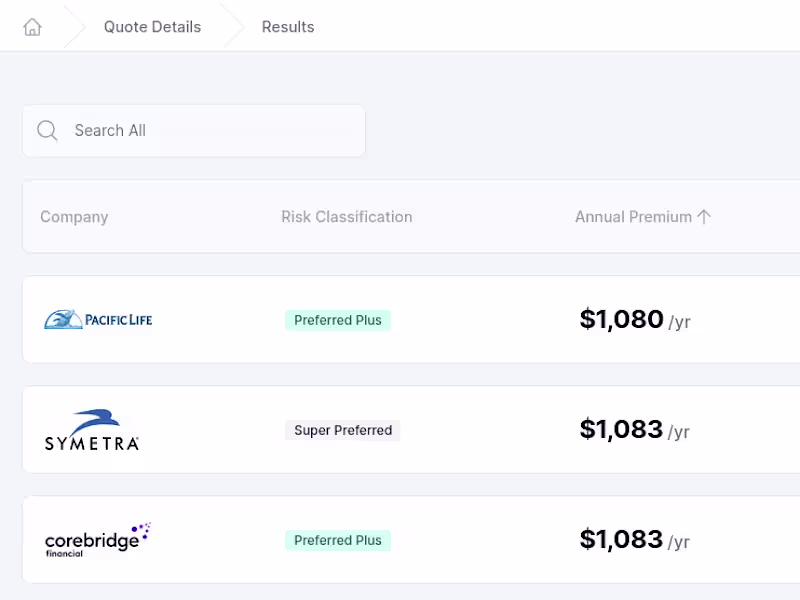Sort by Risk Classification column

(x=346, y=217)
